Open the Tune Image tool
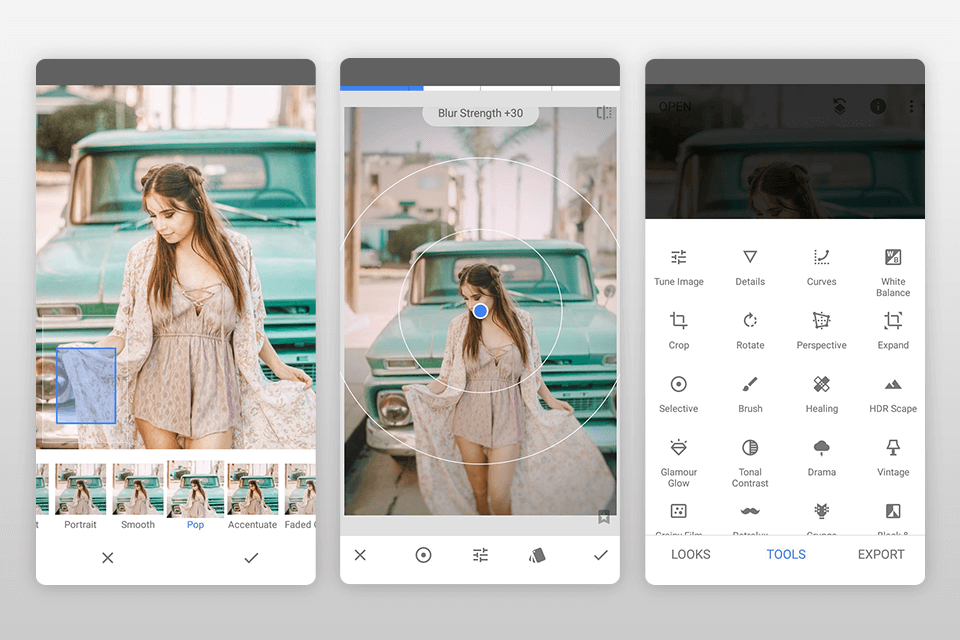Image resolution: width=960 pixels, height=640 pixels. (x=678, y=266)
